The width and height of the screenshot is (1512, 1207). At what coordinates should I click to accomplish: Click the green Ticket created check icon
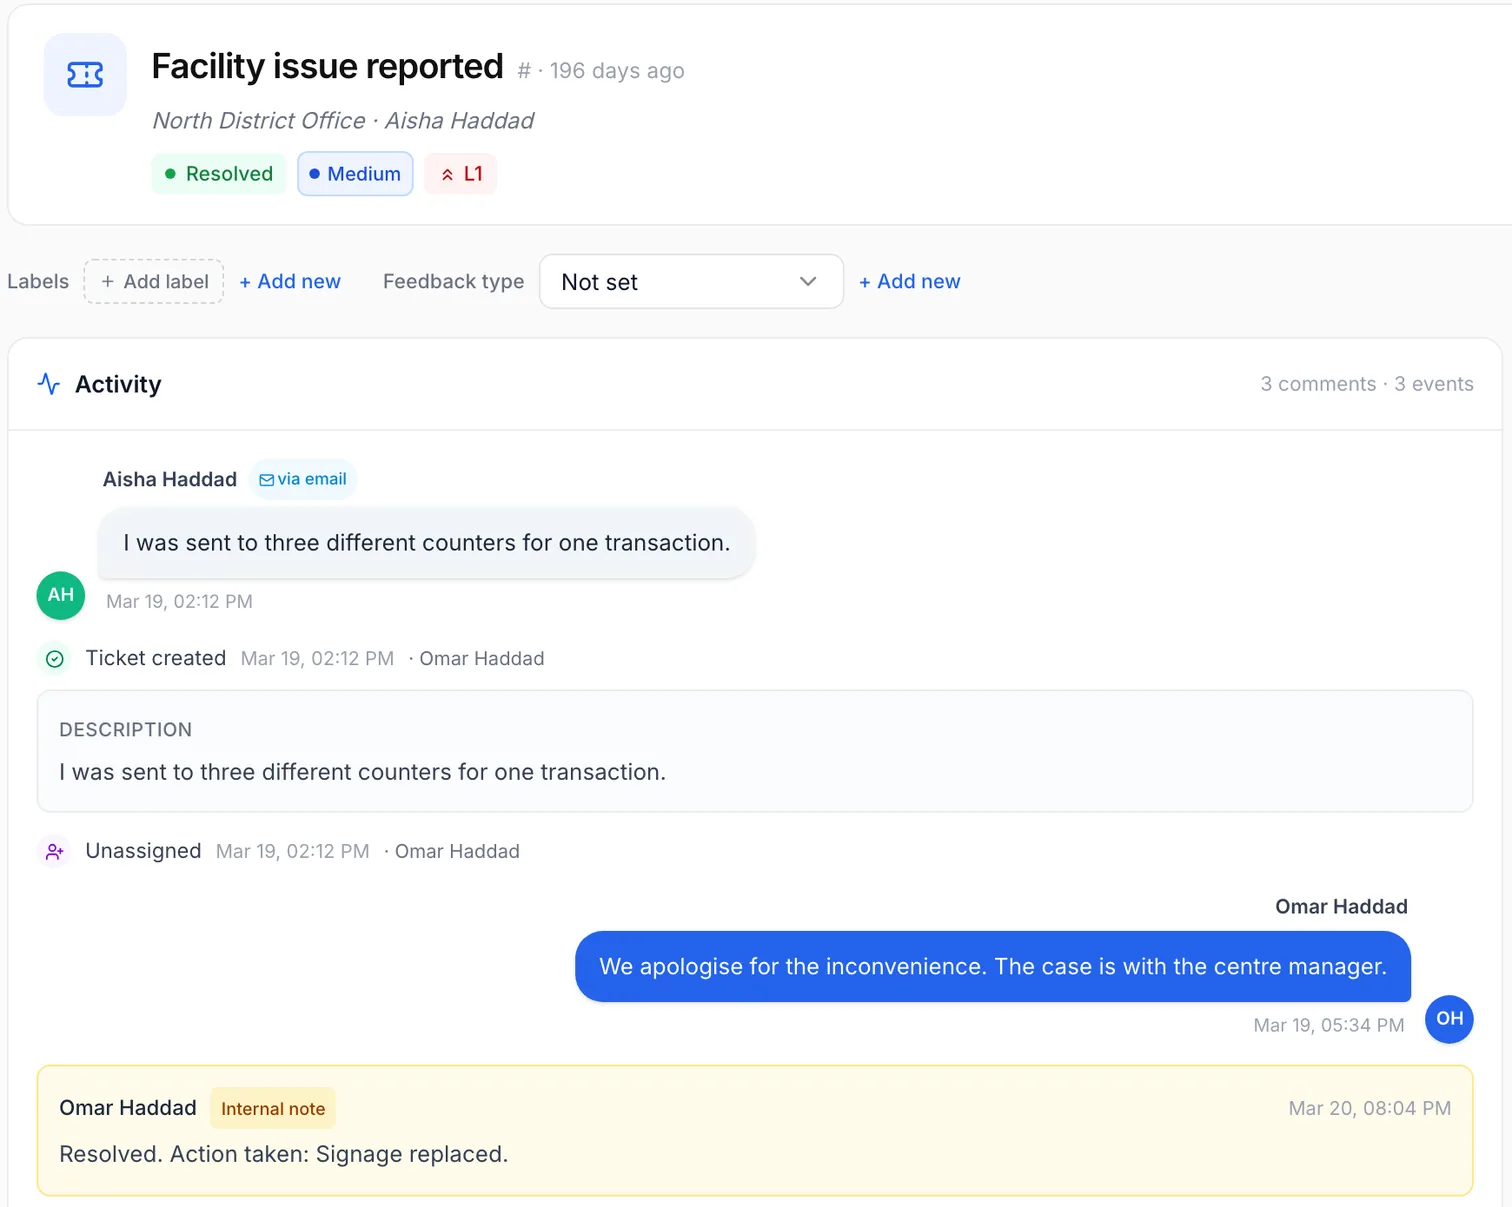pyautogui.click(x=55, y=659)
